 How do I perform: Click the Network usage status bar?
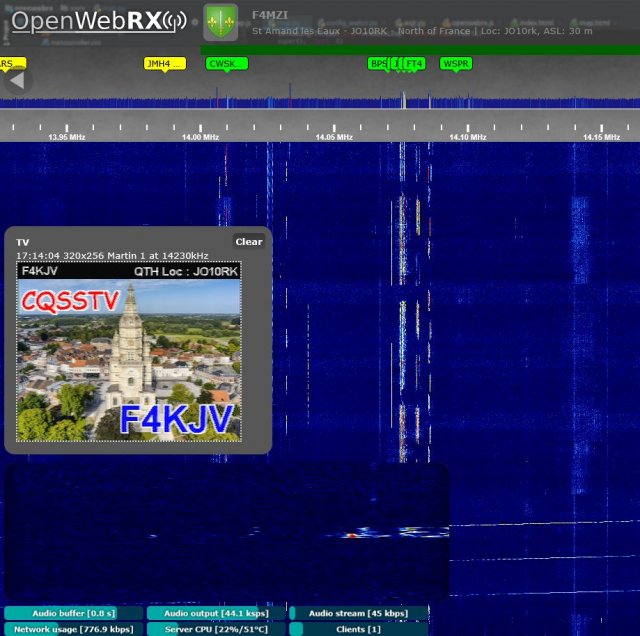point(73,629)
